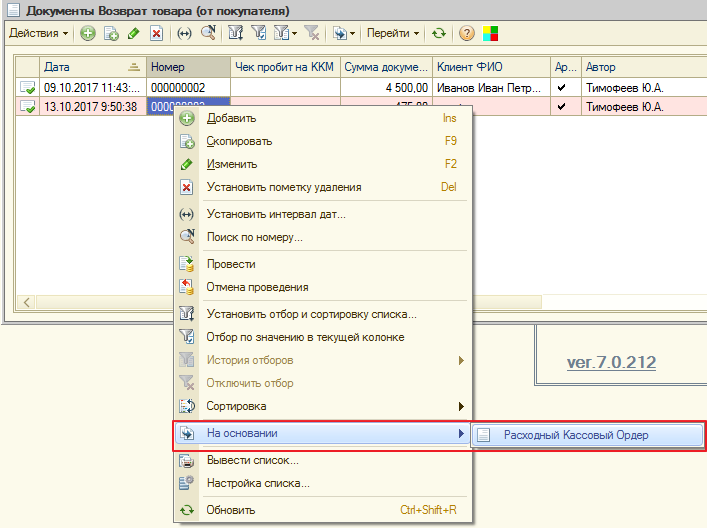Open the ver.7.0.212 version link
Viewport: 707px width, 528px height.
(611, 362)
